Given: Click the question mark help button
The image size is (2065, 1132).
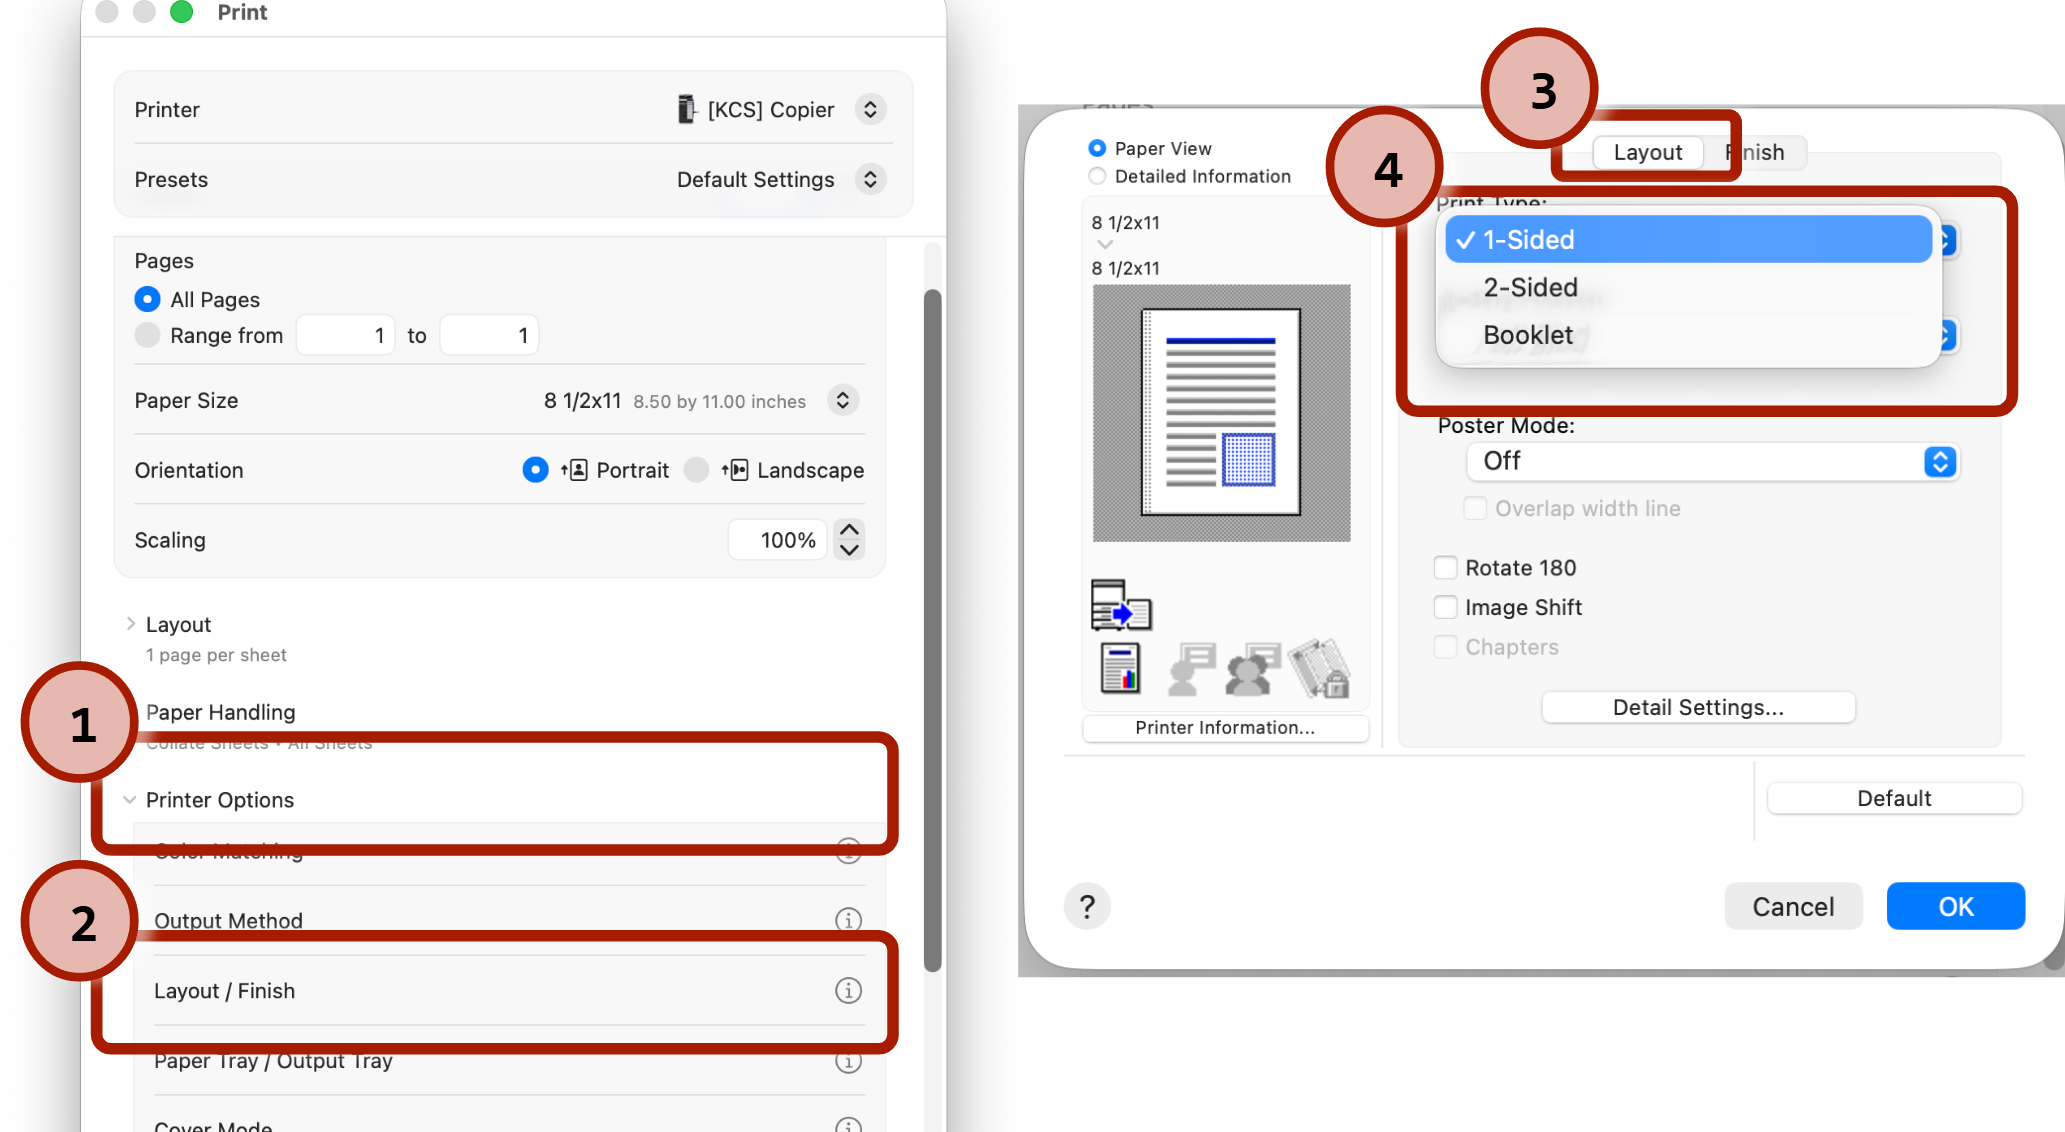Looking at the screenshot, I should tap(1087, 906).
